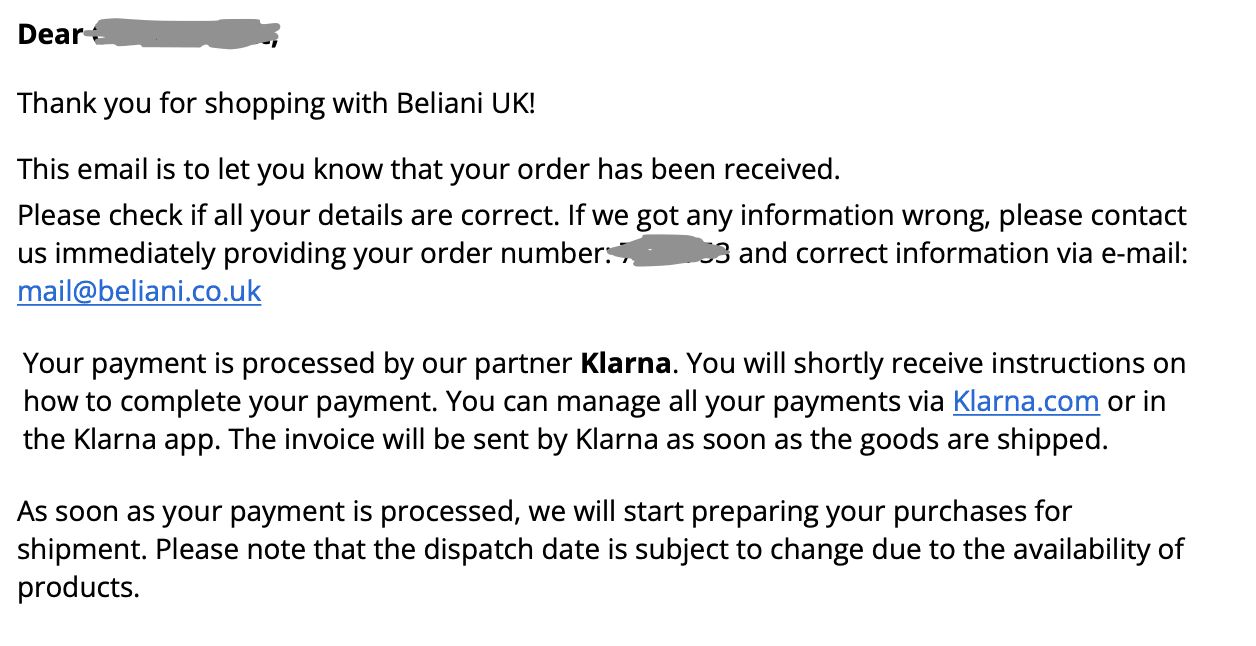Click the words the Klarna app

tap(118, 440)
